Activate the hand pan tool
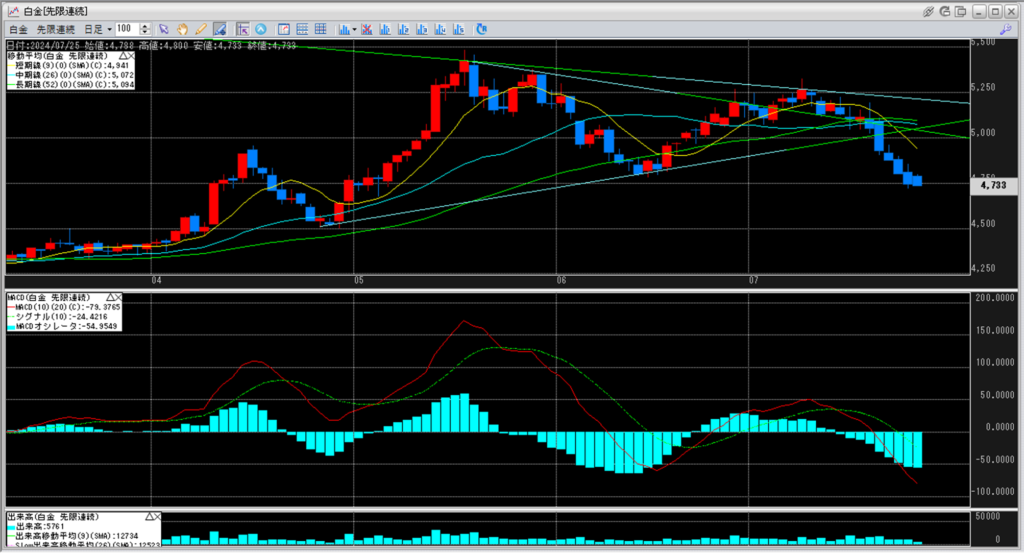The height and width of the screenshot is (553, 1024). pos(183,29)
